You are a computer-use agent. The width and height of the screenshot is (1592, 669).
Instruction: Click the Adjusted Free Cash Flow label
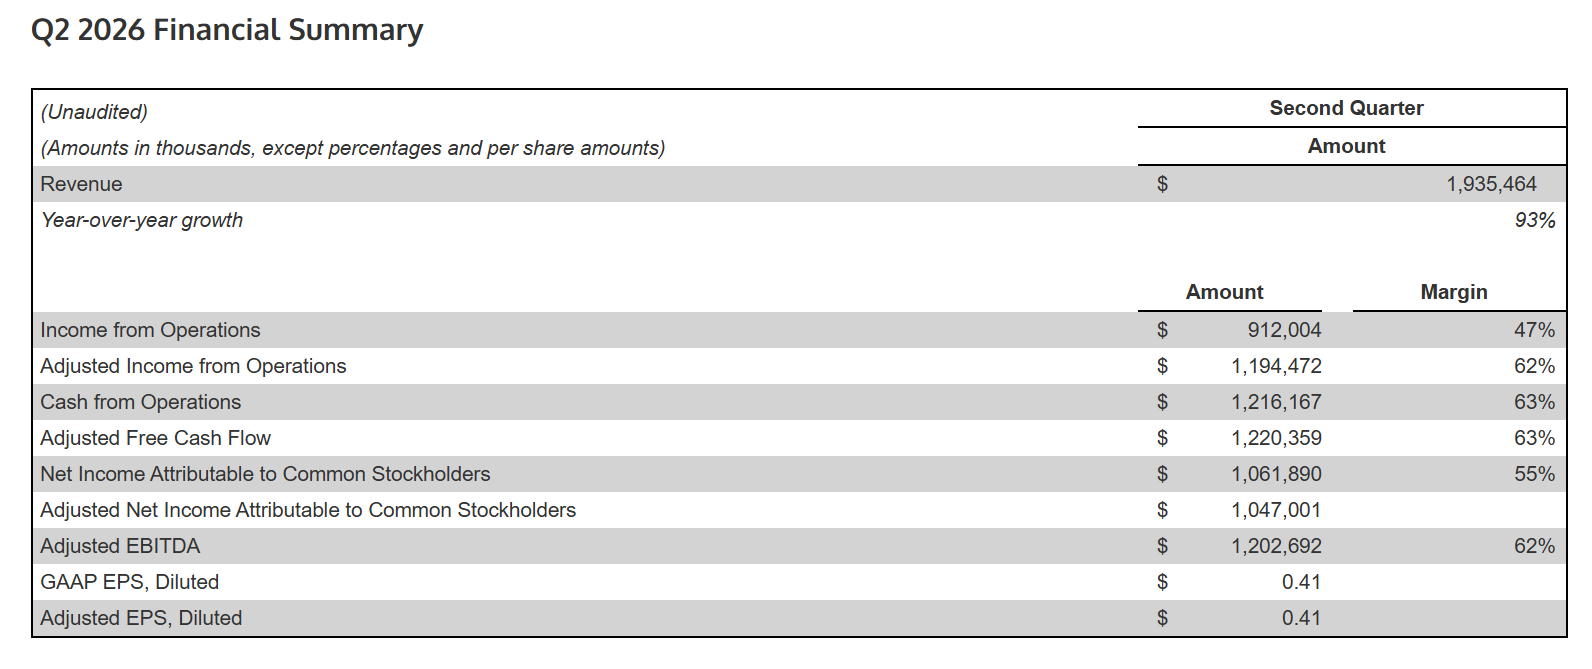(155, 438)
